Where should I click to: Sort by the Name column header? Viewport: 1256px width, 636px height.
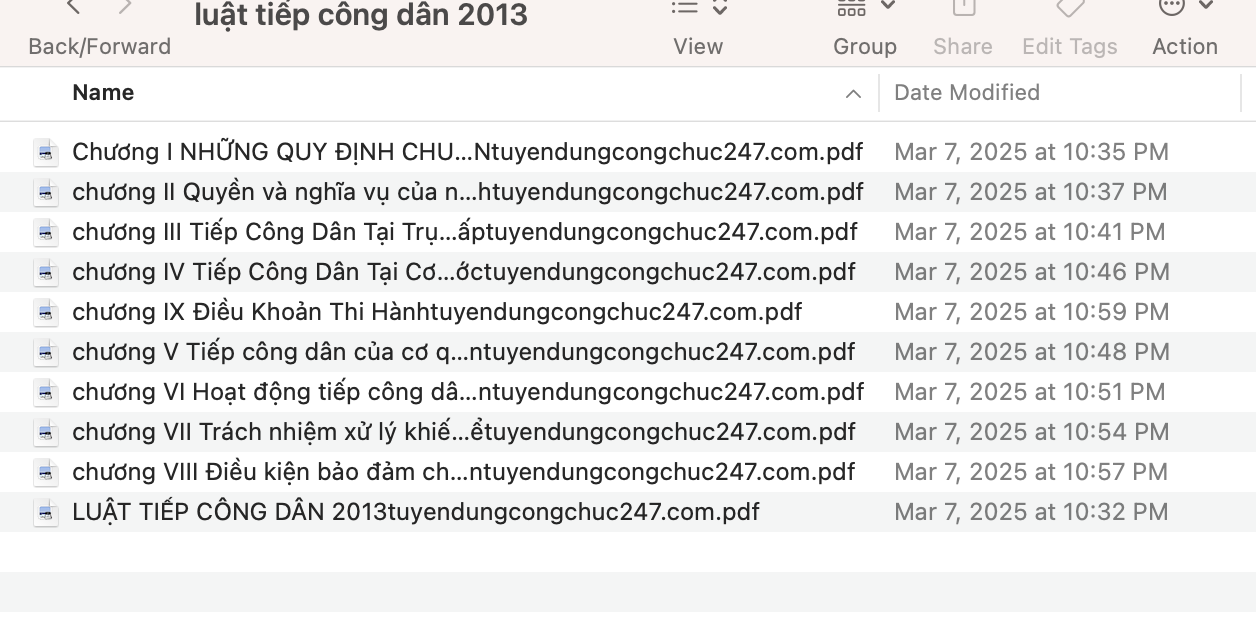(x=103, y=93)
